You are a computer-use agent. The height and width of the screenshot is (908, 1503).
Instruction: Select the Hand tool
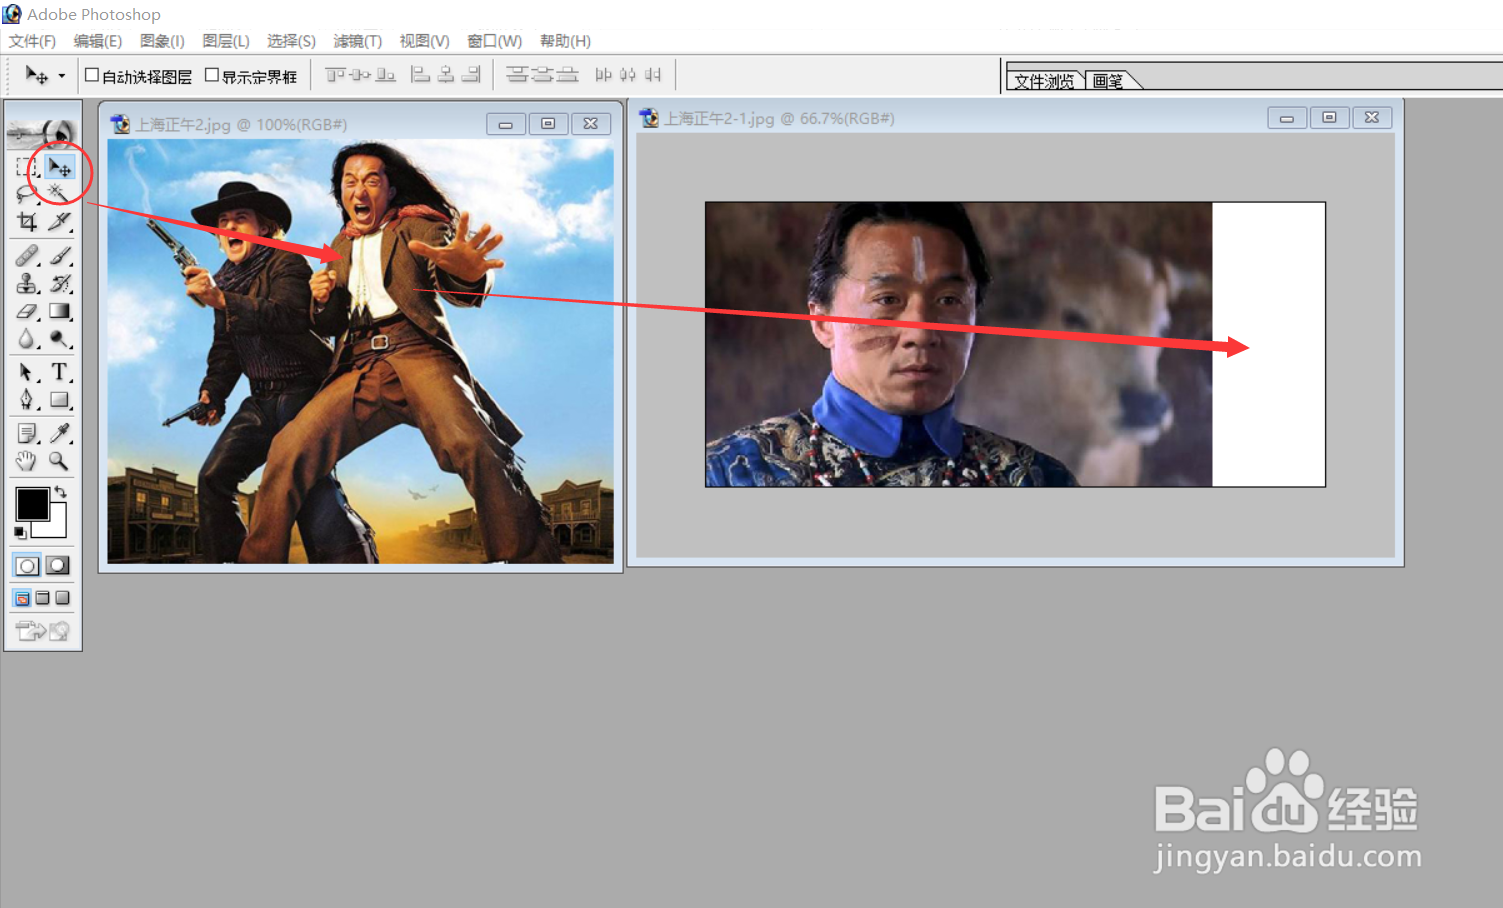pos(27,461)
